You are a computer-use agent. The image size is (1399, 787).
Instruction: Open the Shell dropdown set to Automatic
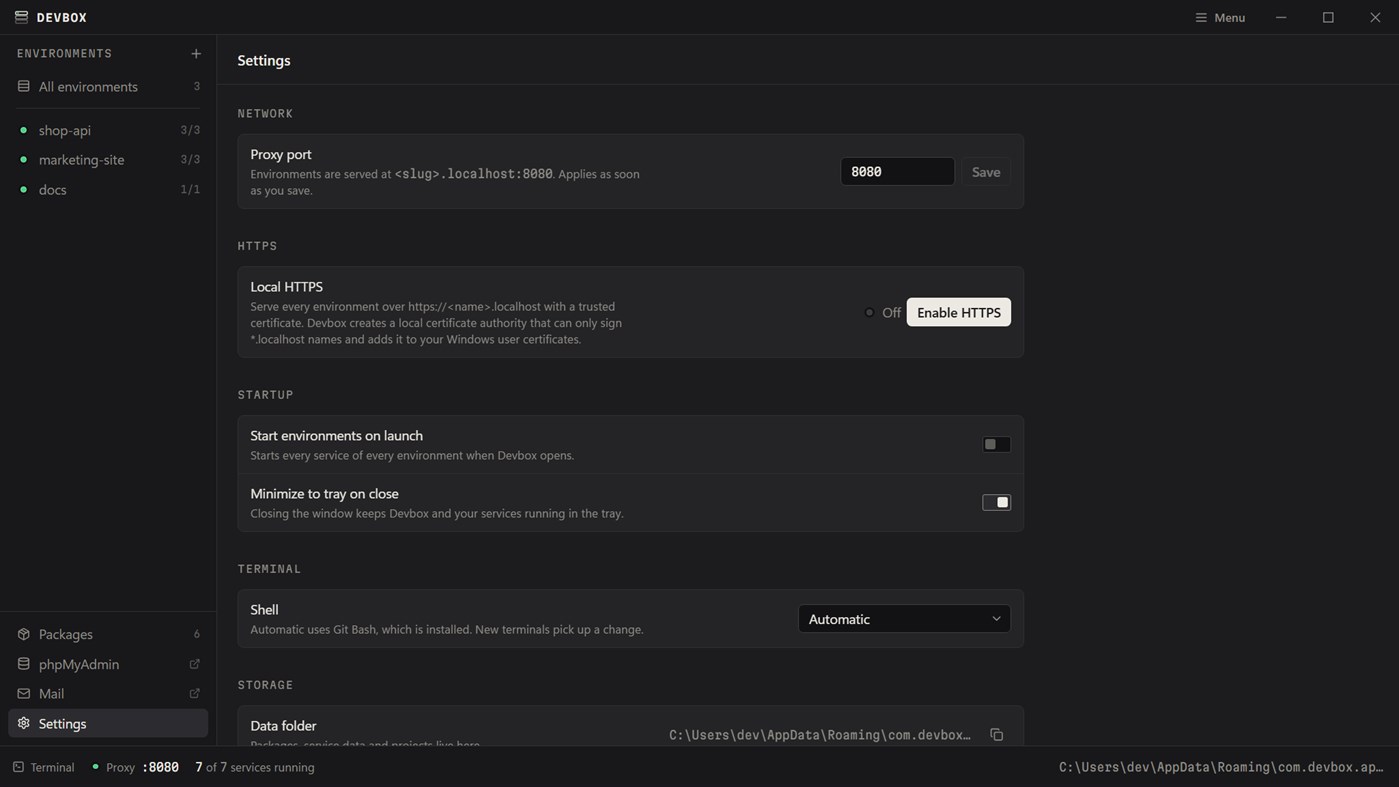[x=904, y=619]
